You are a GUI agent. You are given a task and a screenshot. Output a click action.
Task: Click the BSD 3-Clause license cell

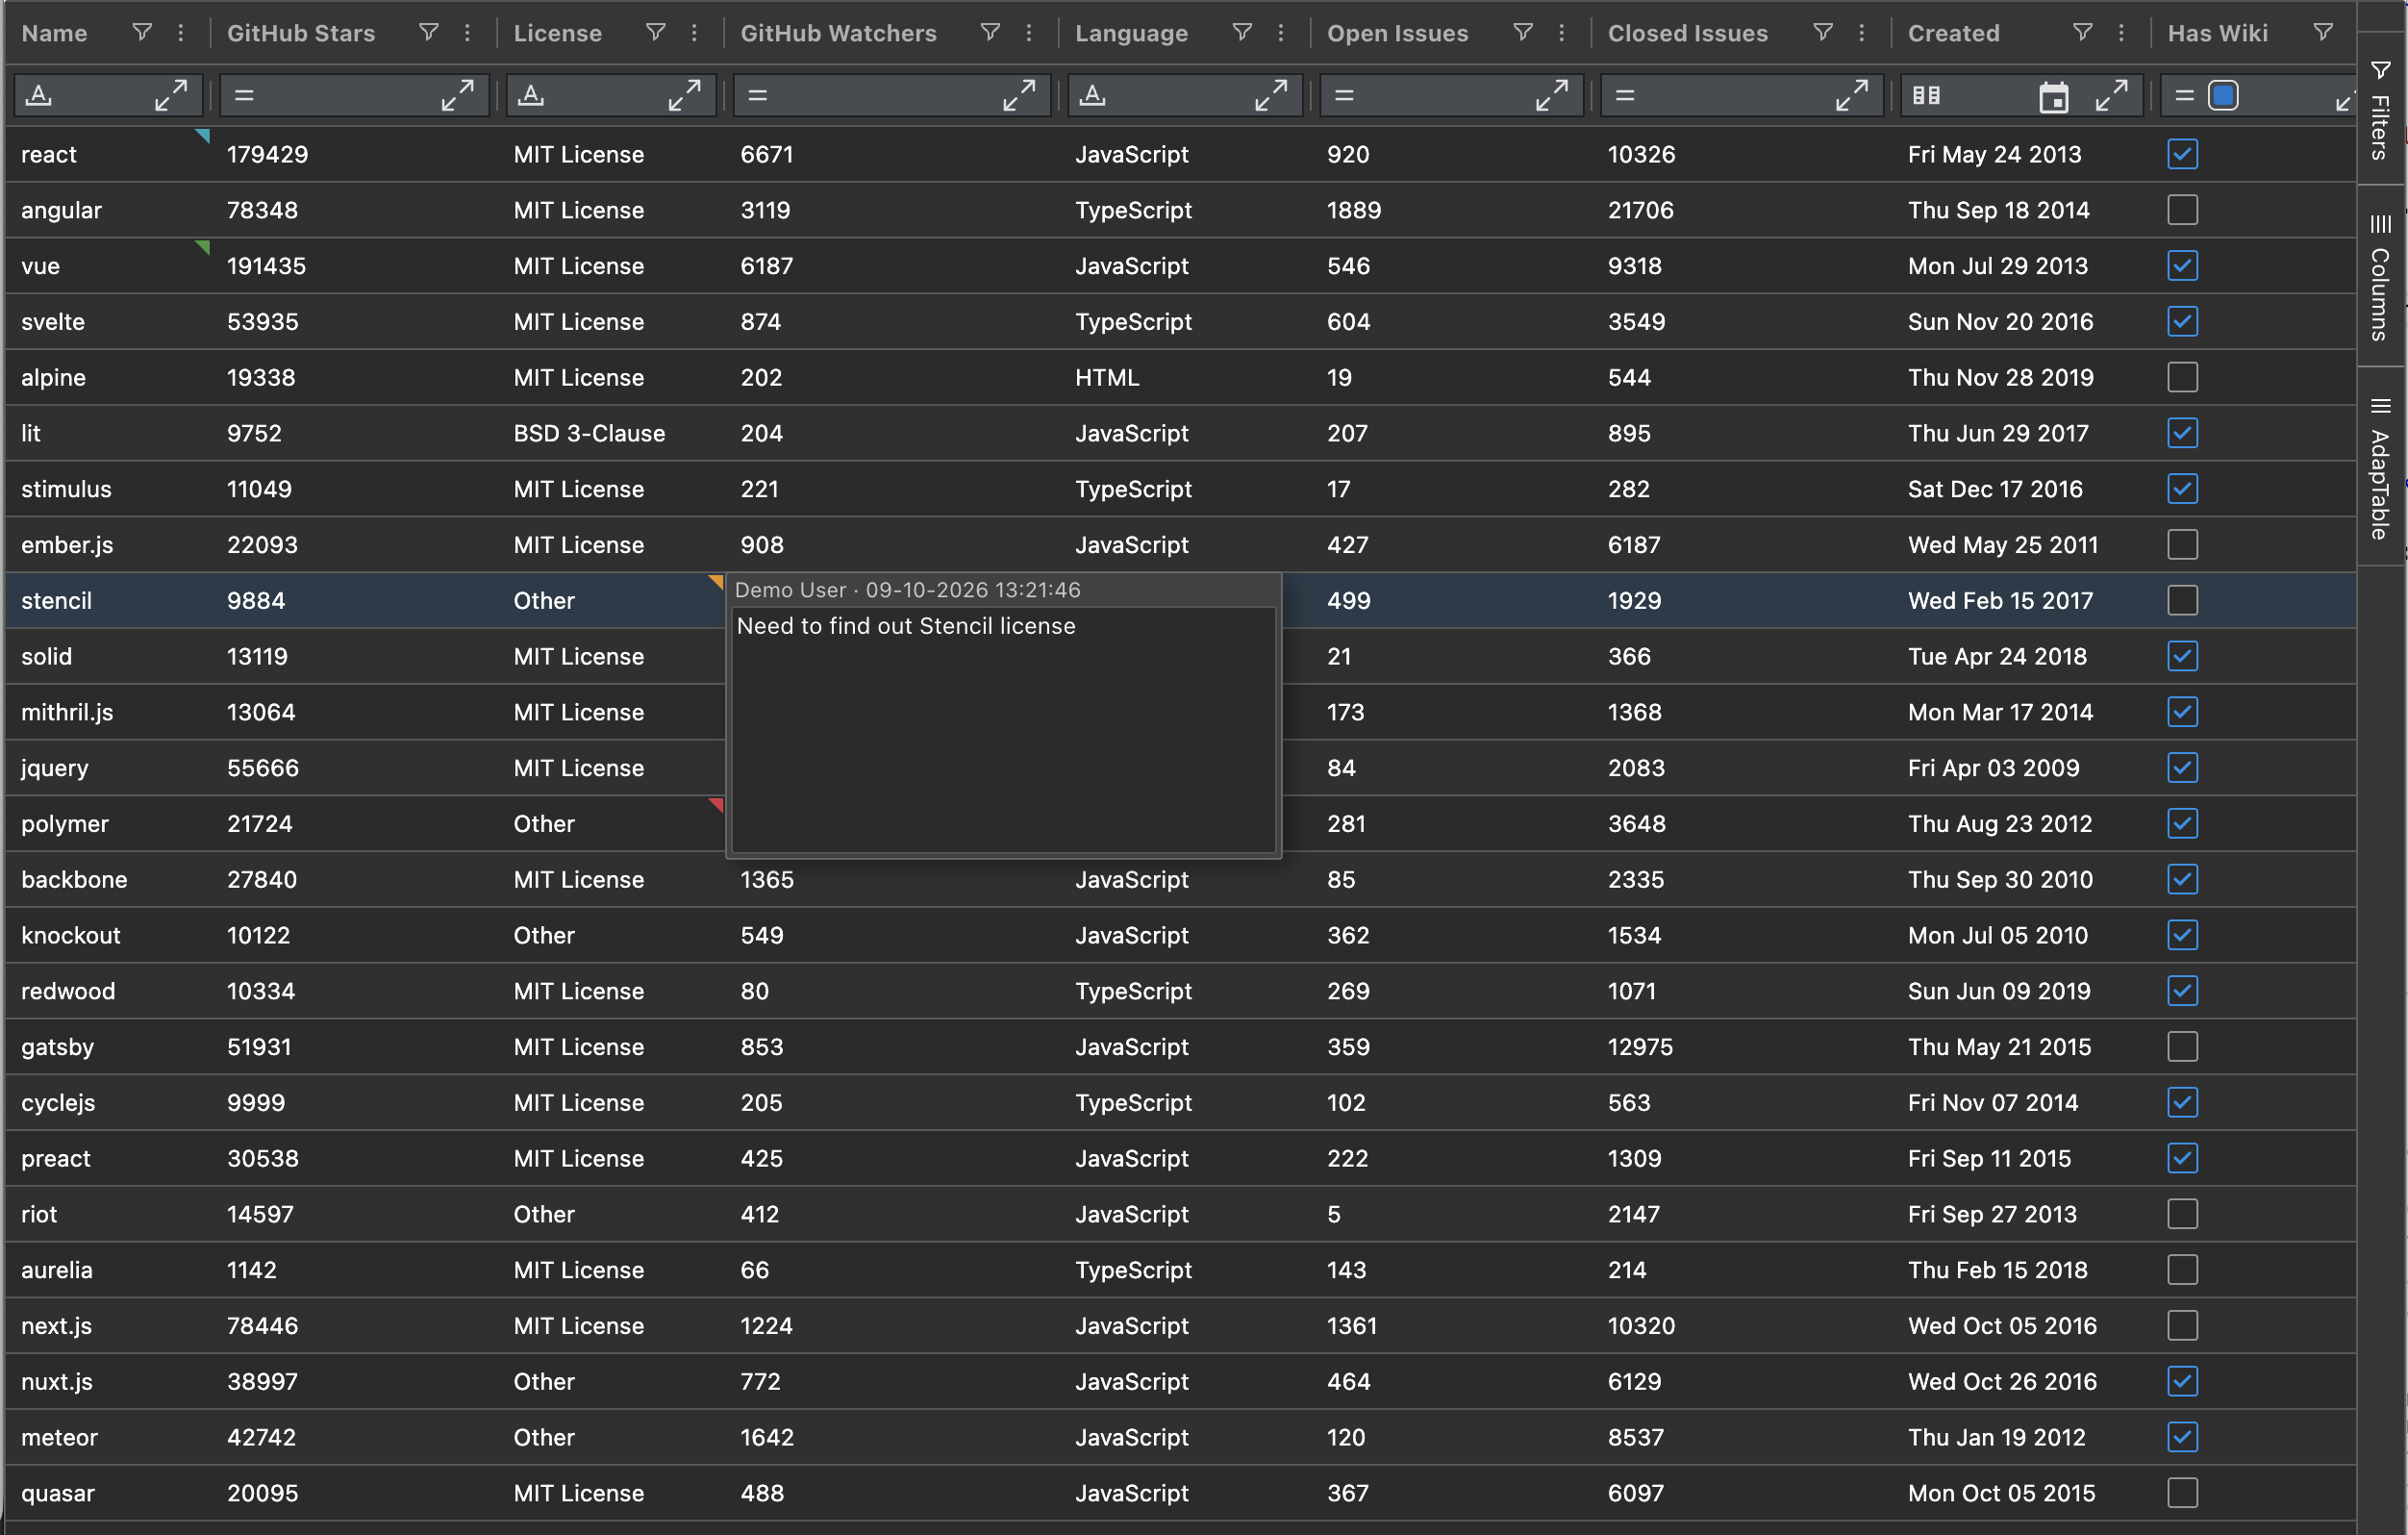(x=610, y=434)
